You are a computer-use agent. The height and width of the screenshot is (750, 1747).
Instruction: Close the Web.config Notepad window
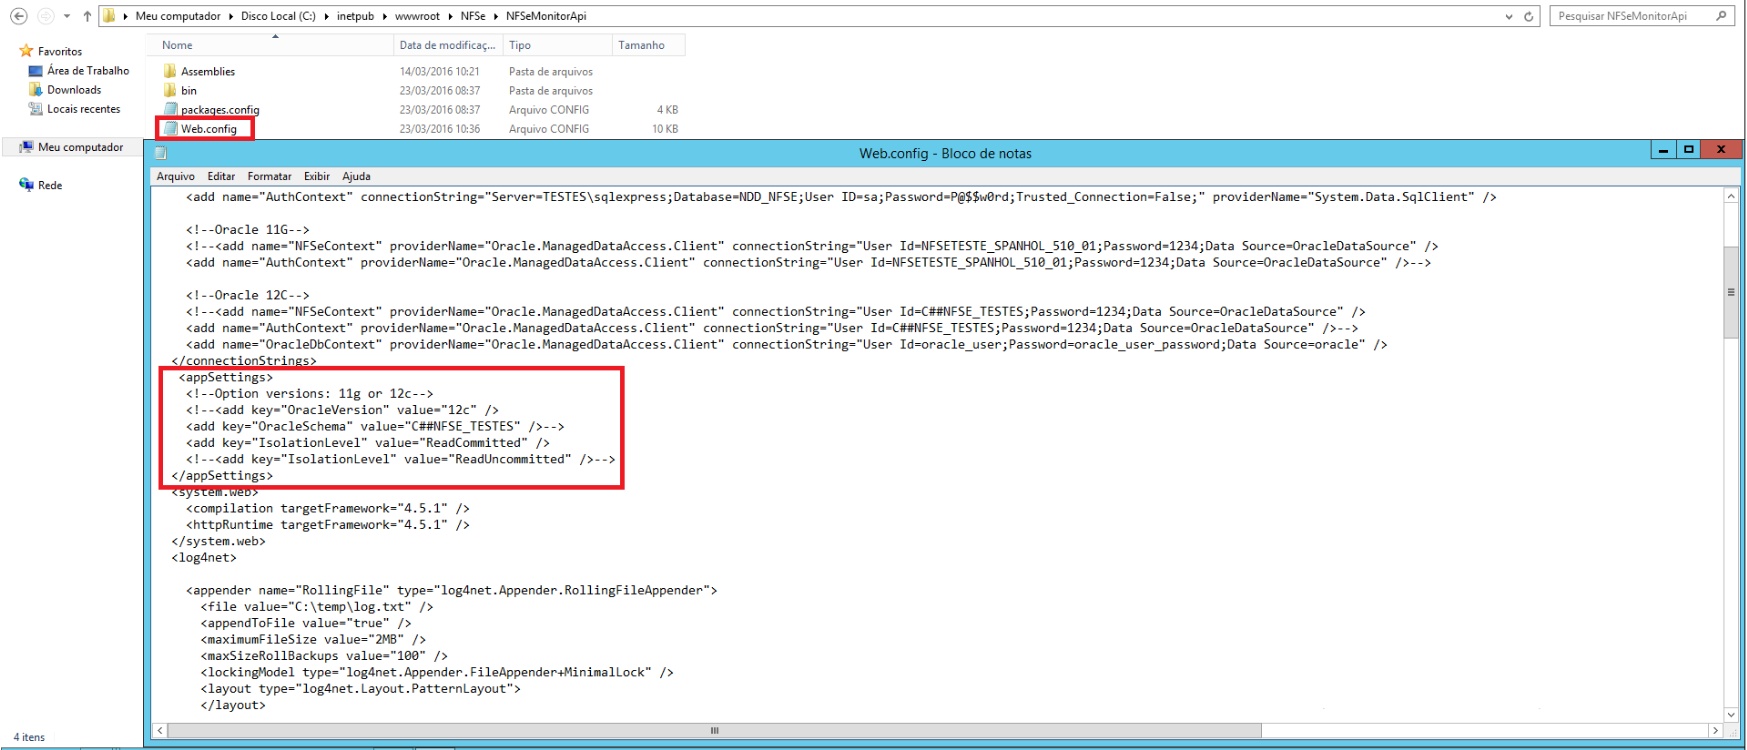click(x=1721, y=150)
